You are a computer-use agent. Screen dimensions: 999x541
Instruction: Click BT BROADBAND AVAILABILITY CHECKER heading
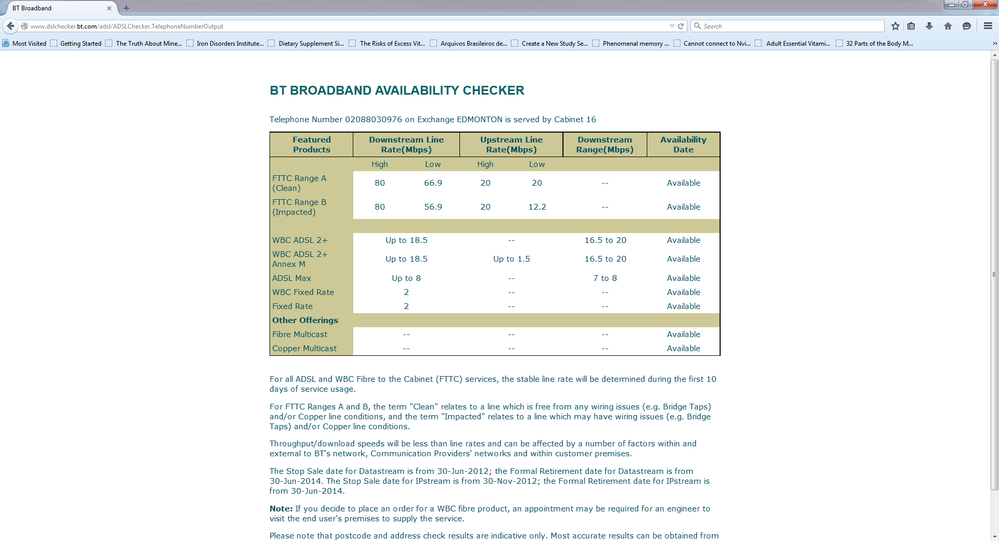tap(397, 90)
